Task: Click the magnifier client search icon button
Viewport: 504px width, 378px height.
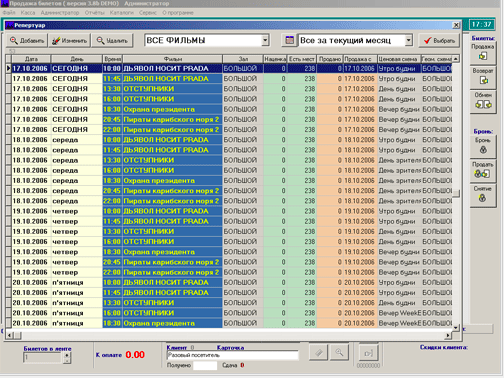Action: tap(339, 353)
